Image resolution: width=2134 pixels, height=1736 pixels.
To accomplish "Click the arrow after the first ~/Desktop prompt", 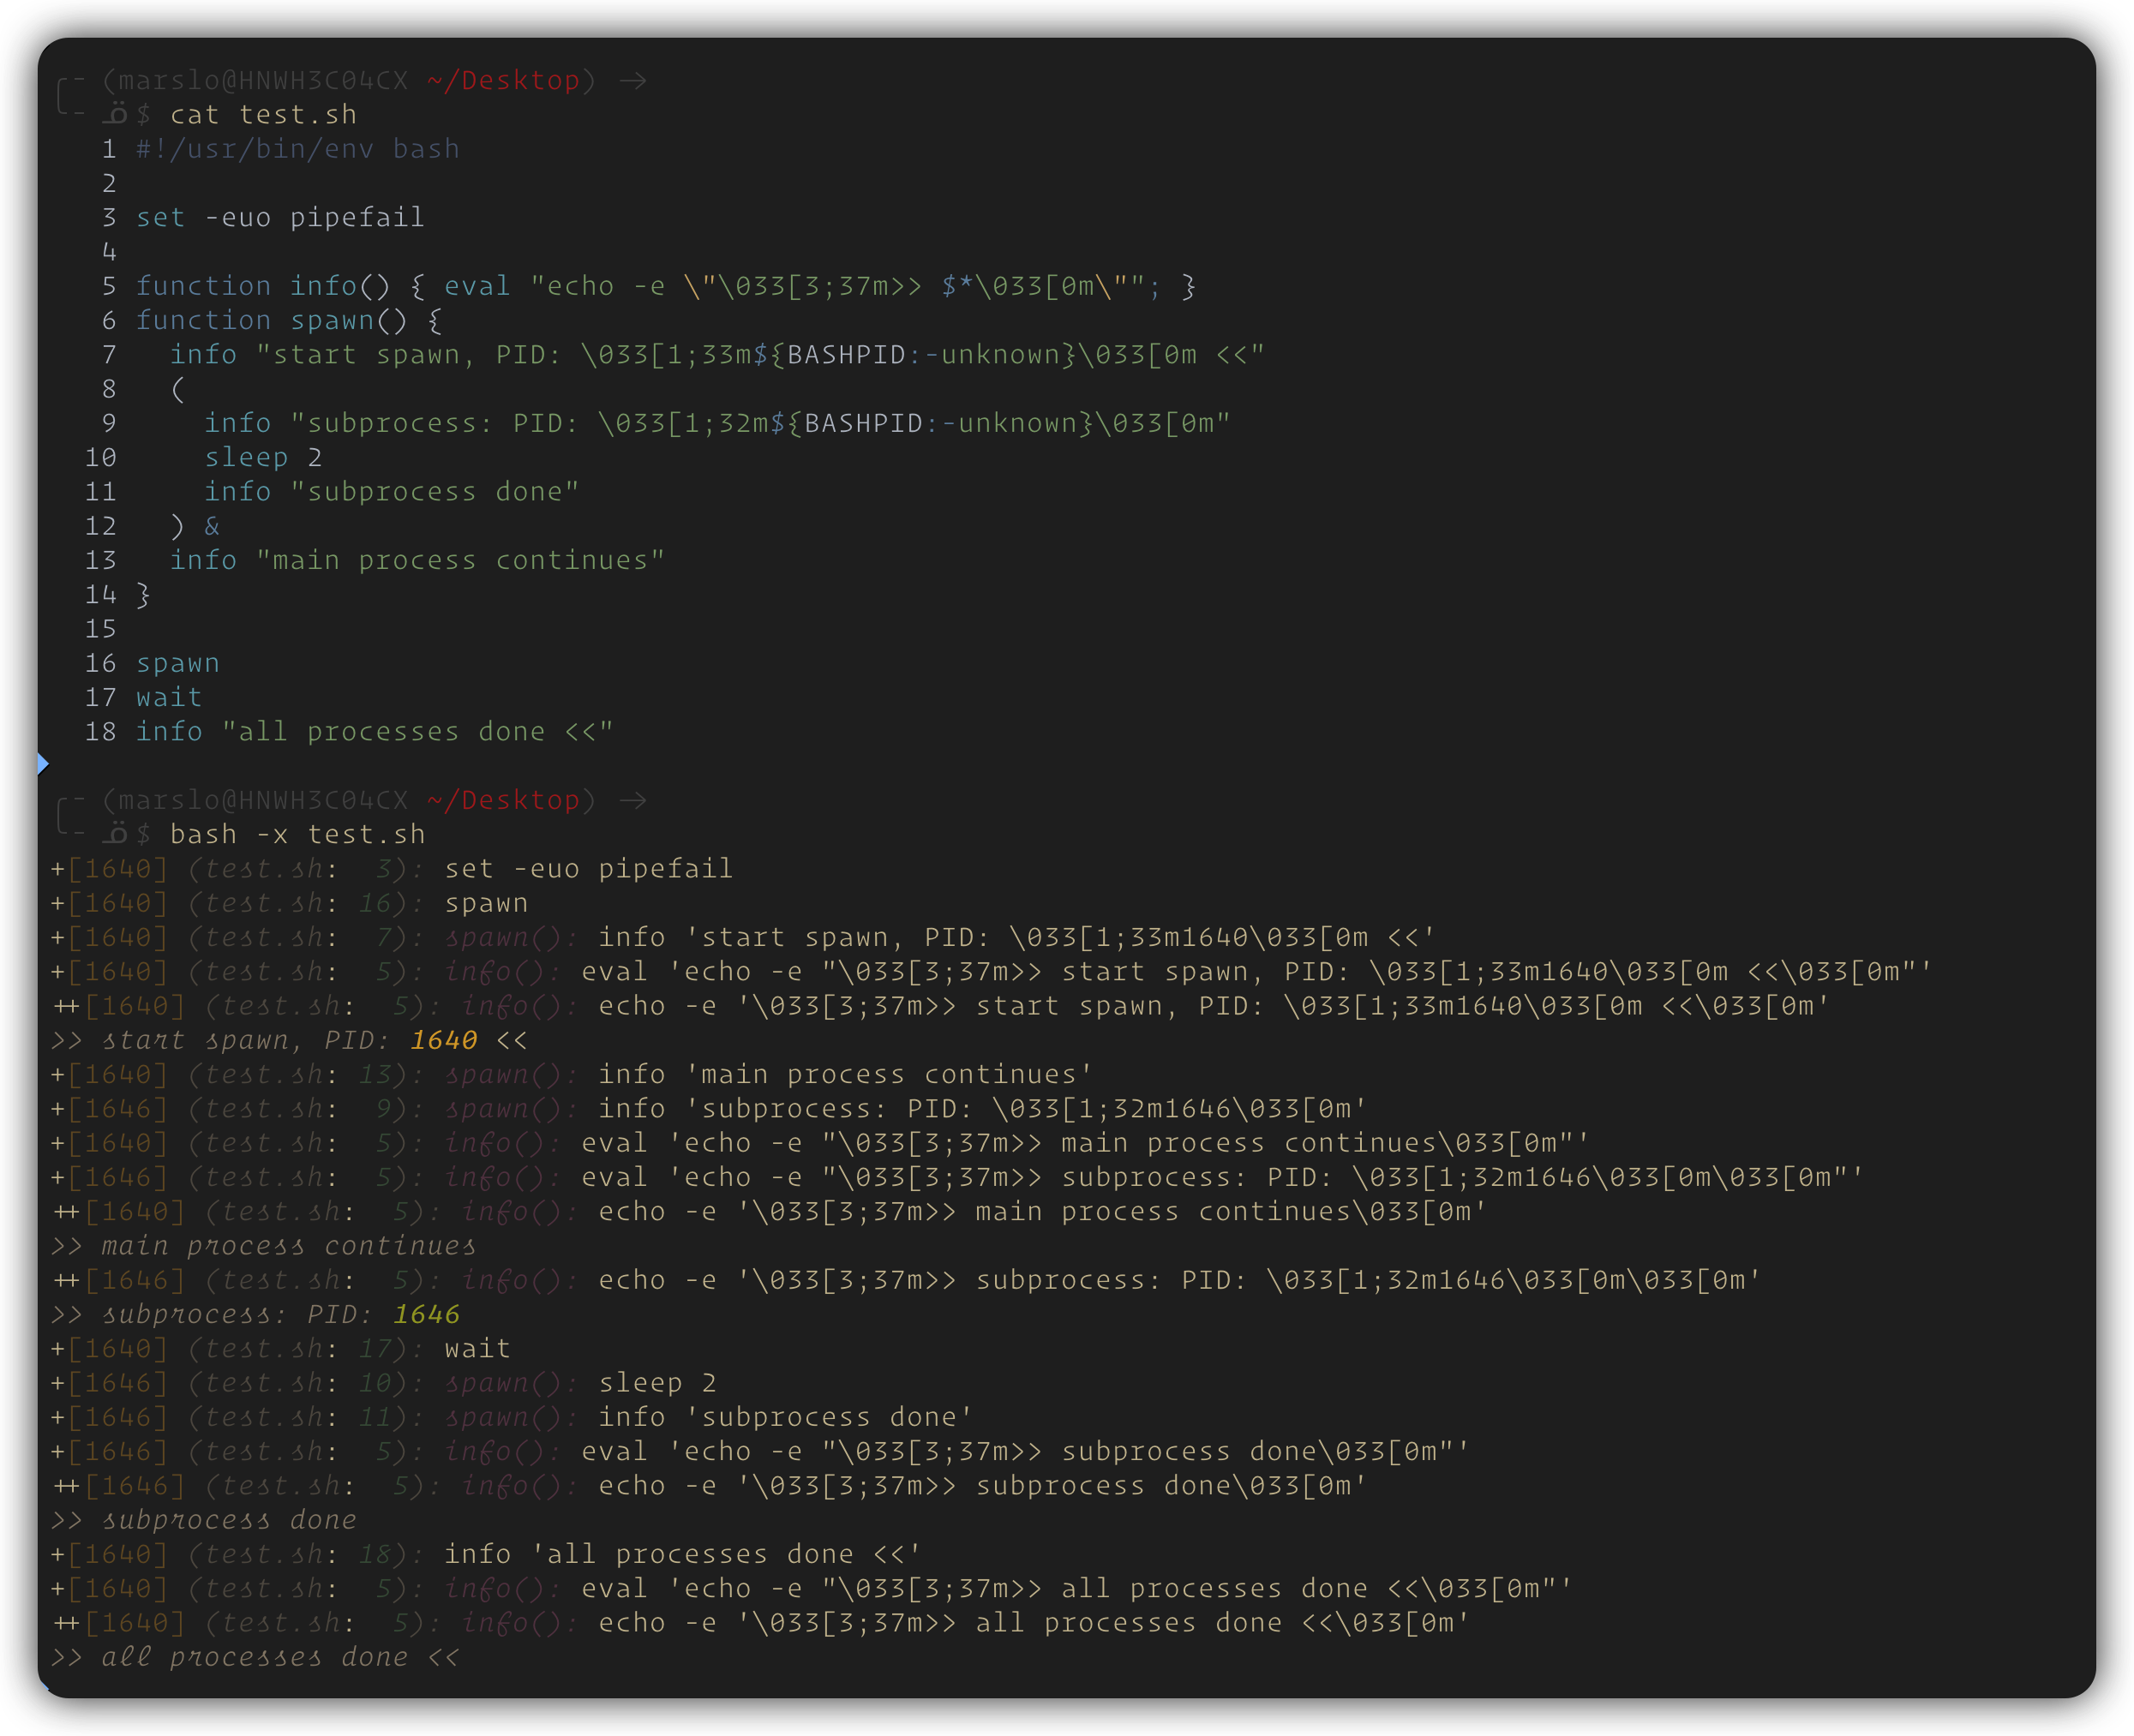I will tap(632, 80).
